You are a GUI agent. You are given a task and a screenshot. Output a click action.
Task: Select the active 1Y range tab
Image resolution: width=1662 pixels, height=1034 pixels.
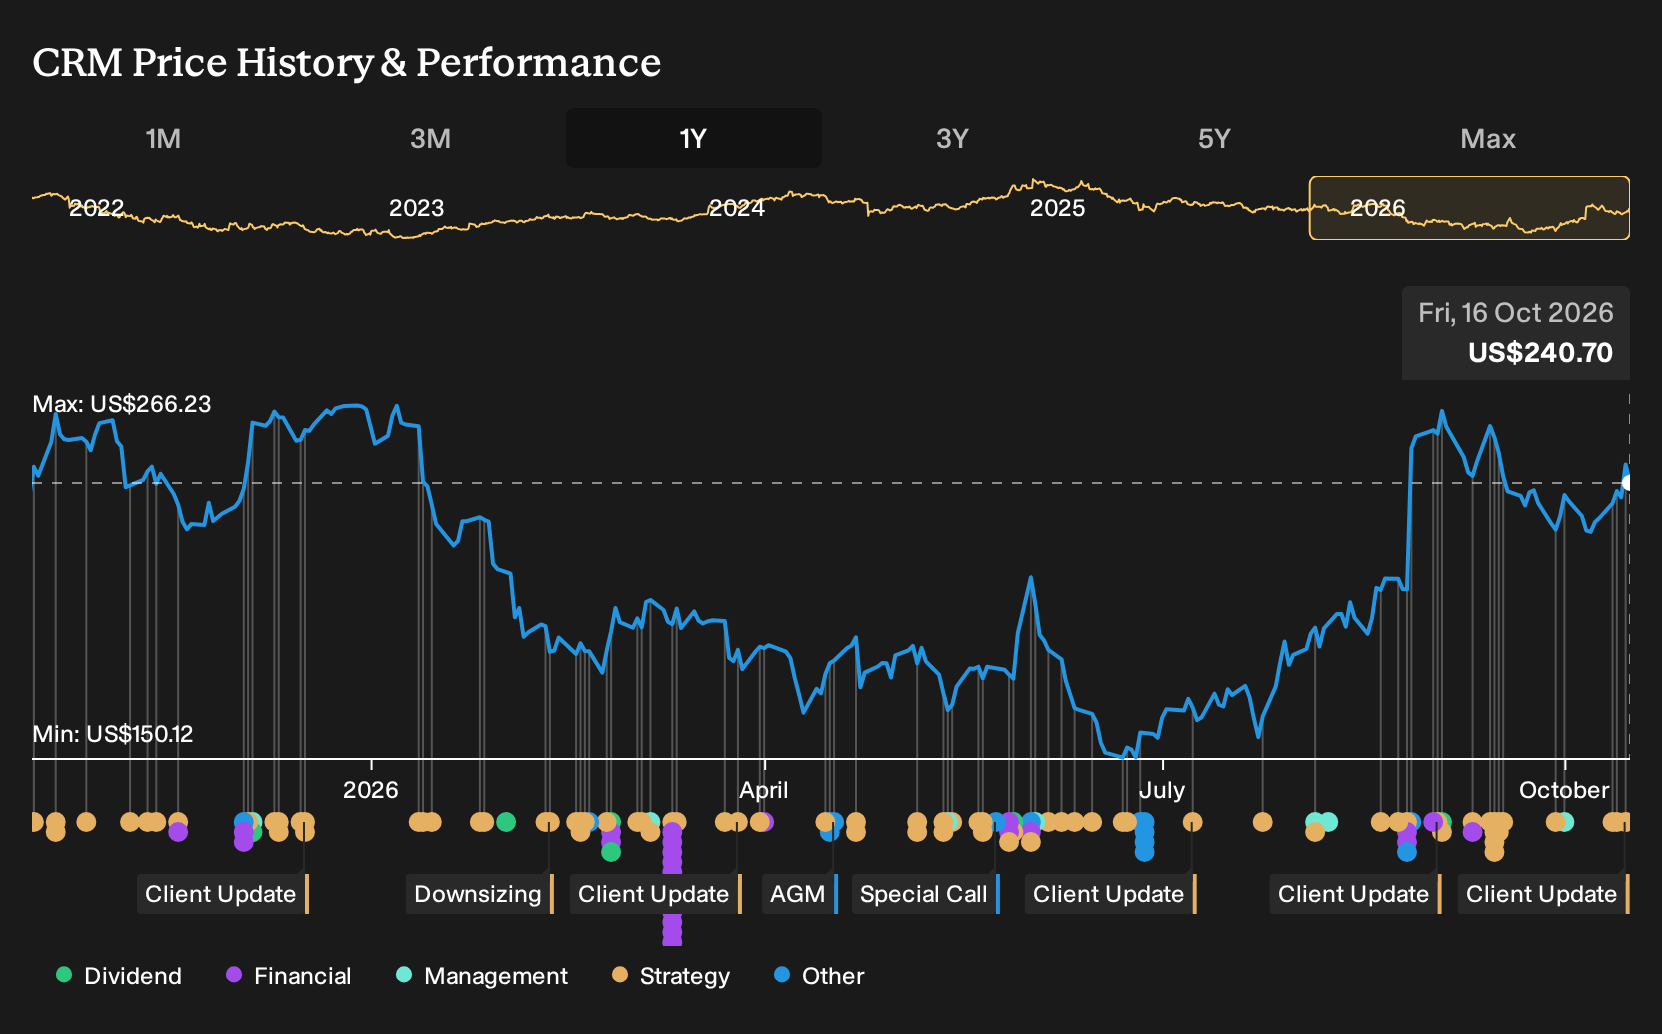point(693,138)
